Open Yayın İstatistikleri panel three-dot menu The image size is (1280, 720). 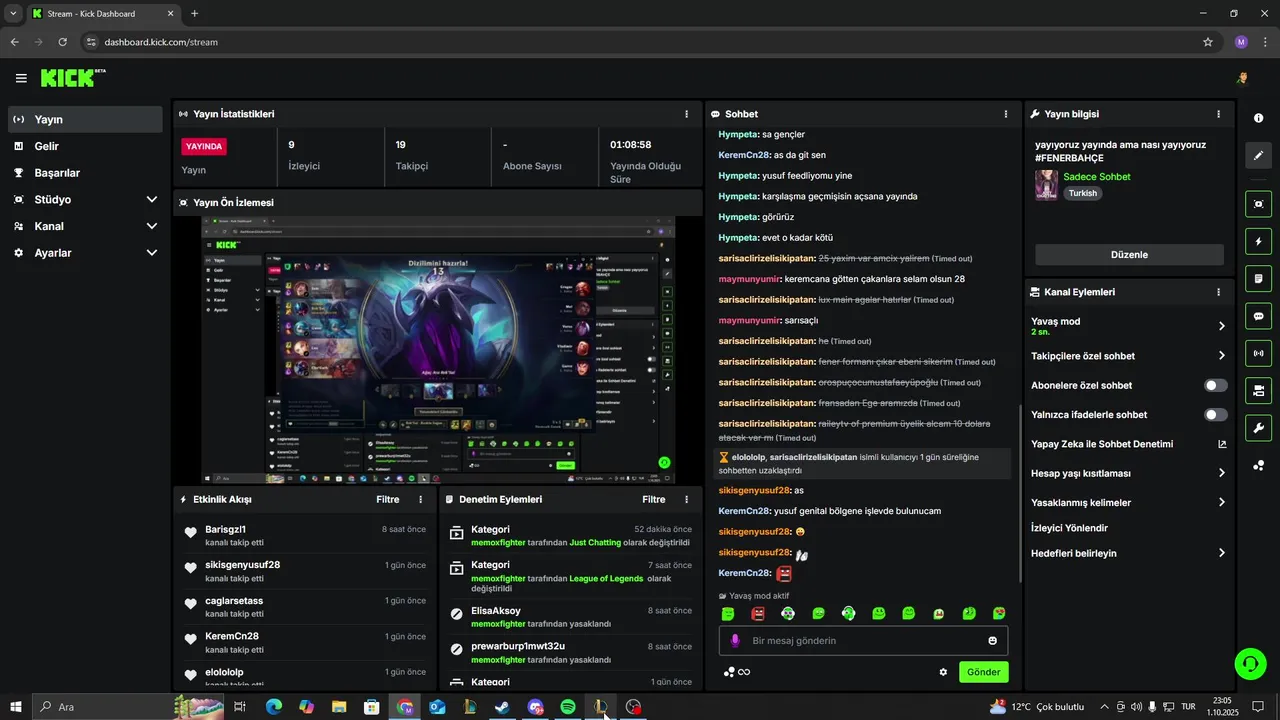(x=686, y=114)
